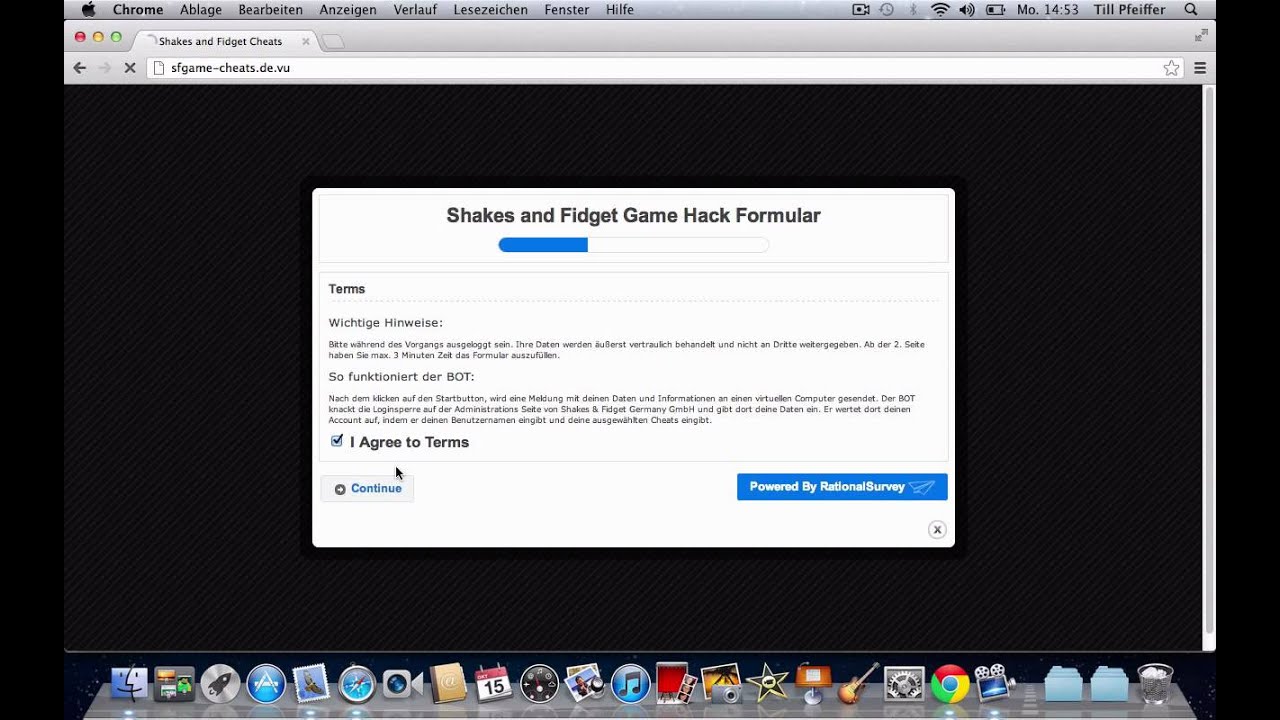The width and height of the screenshot is (1280, 720).
Task: Click the 'Terms' section heading
Action: pyautogui.click(x=347, y=289)
